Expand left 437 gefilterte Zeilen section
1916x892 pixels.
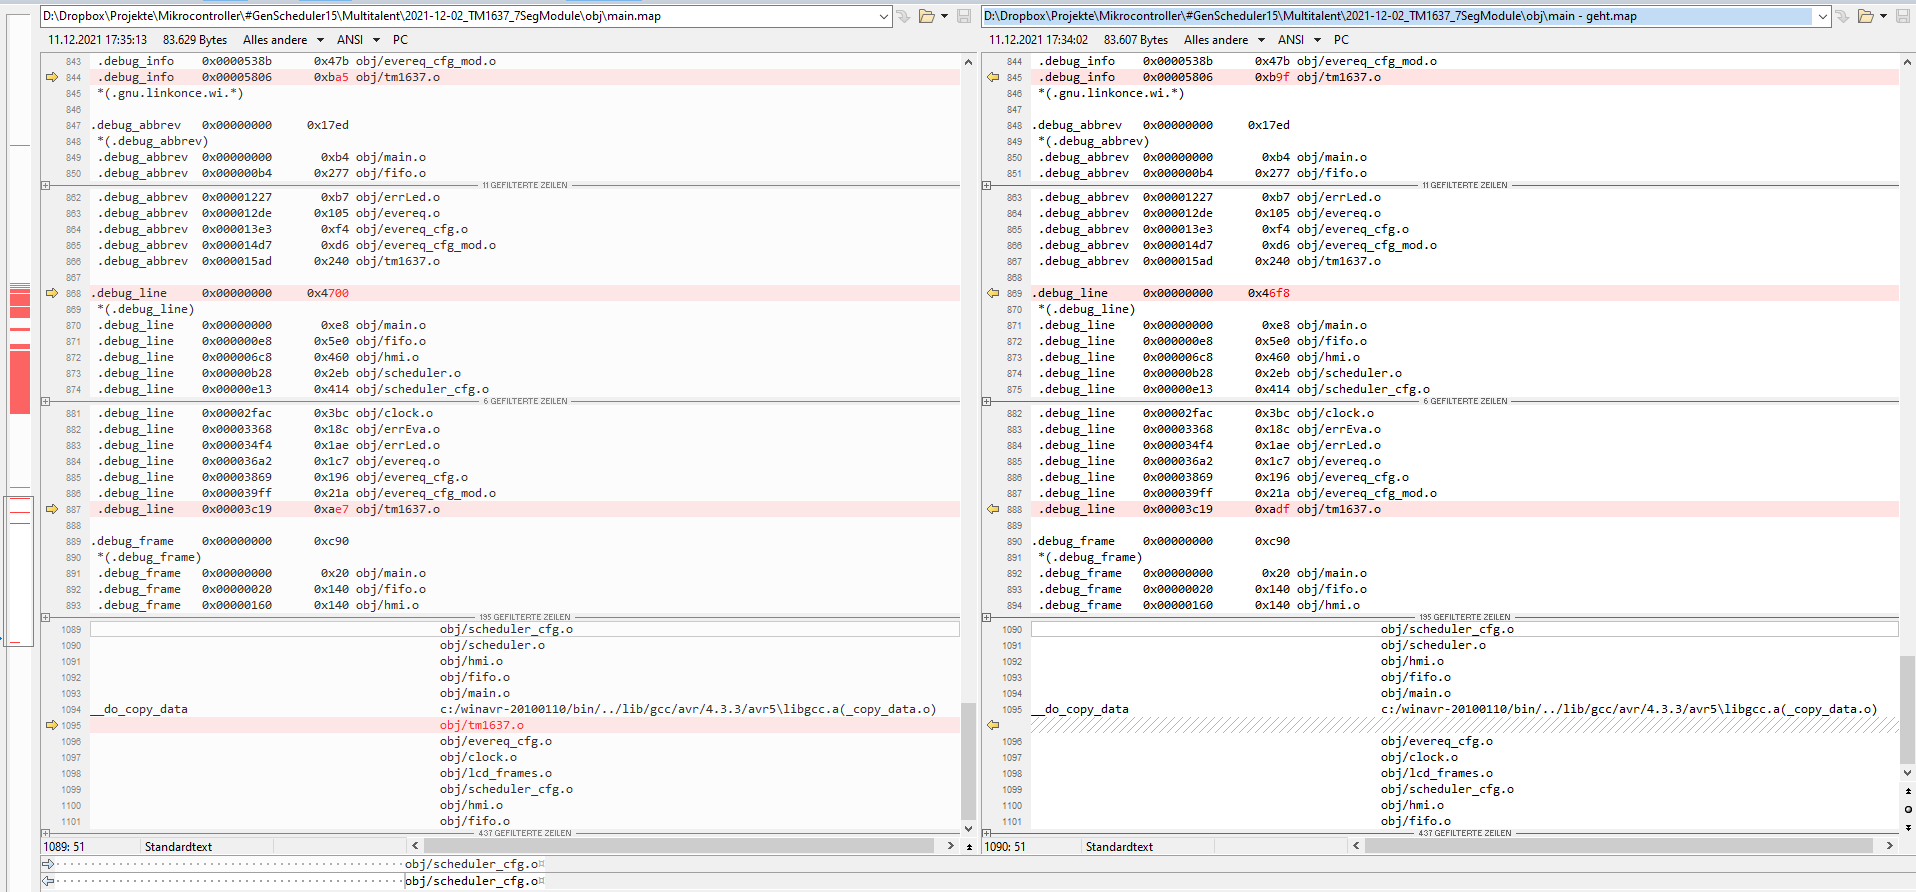point(45,833)
